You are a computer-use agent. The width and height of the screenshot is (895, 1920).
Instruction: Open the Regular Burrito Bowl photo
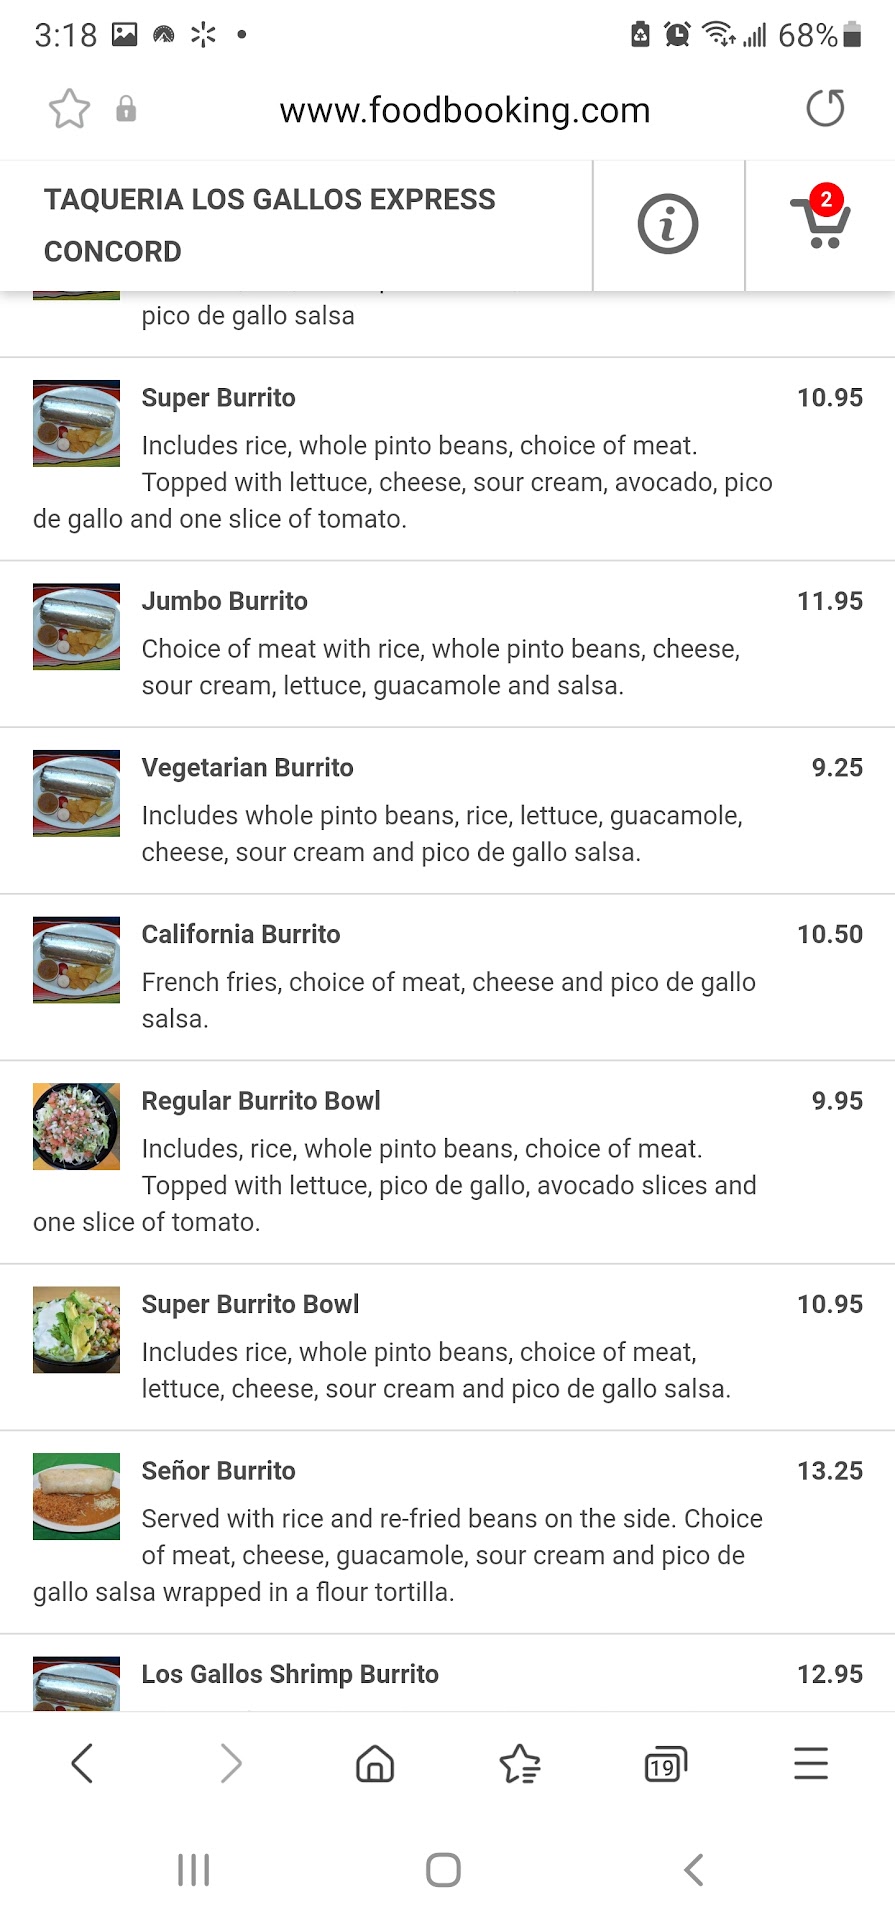click(76, 1126)
